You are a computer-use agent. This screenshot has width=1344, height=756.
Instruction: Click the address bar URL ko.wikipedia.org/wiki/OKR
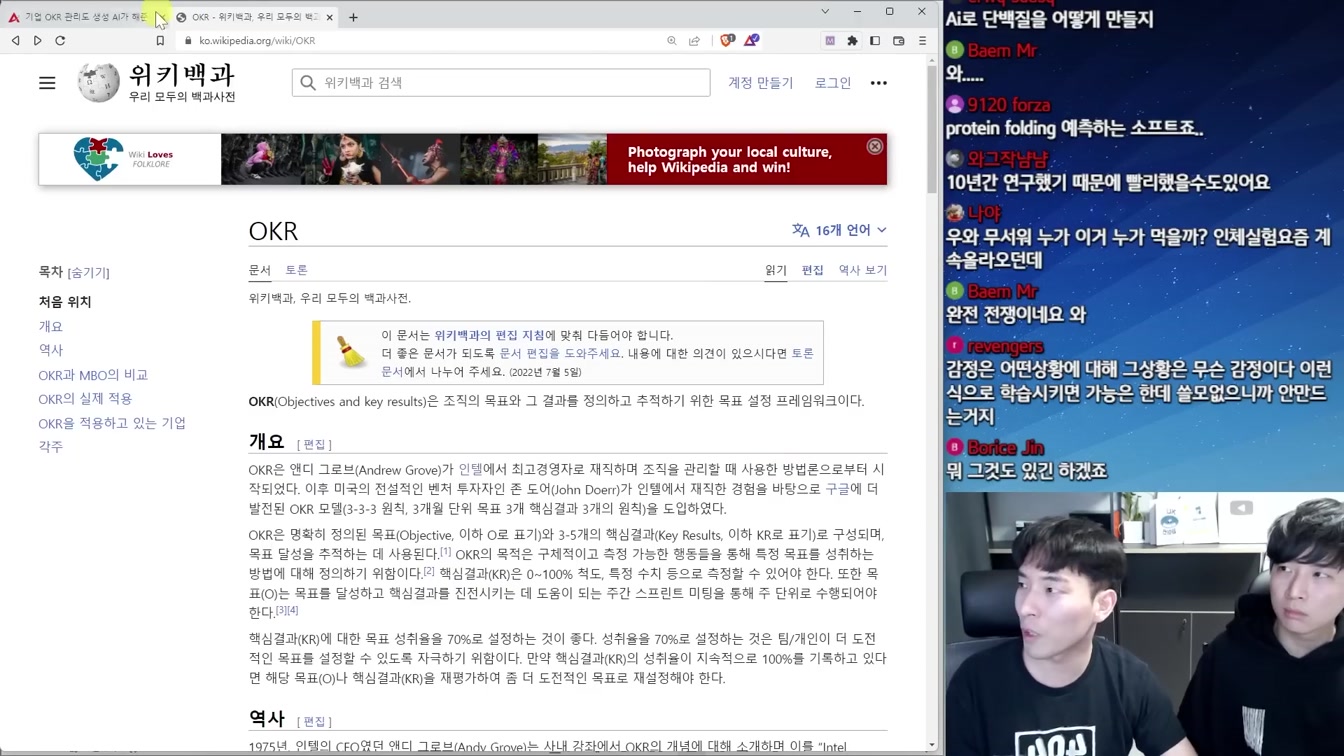pyautogui.click(x=257, y=41)
